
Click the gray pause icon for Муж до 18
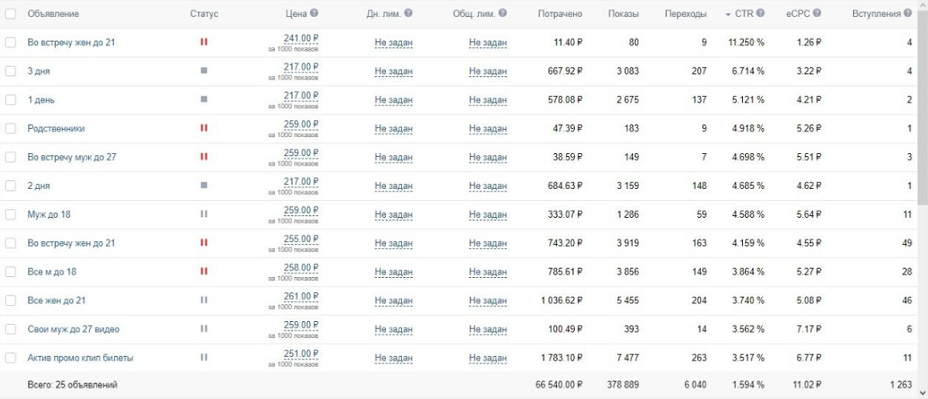[x=204, y=214]
